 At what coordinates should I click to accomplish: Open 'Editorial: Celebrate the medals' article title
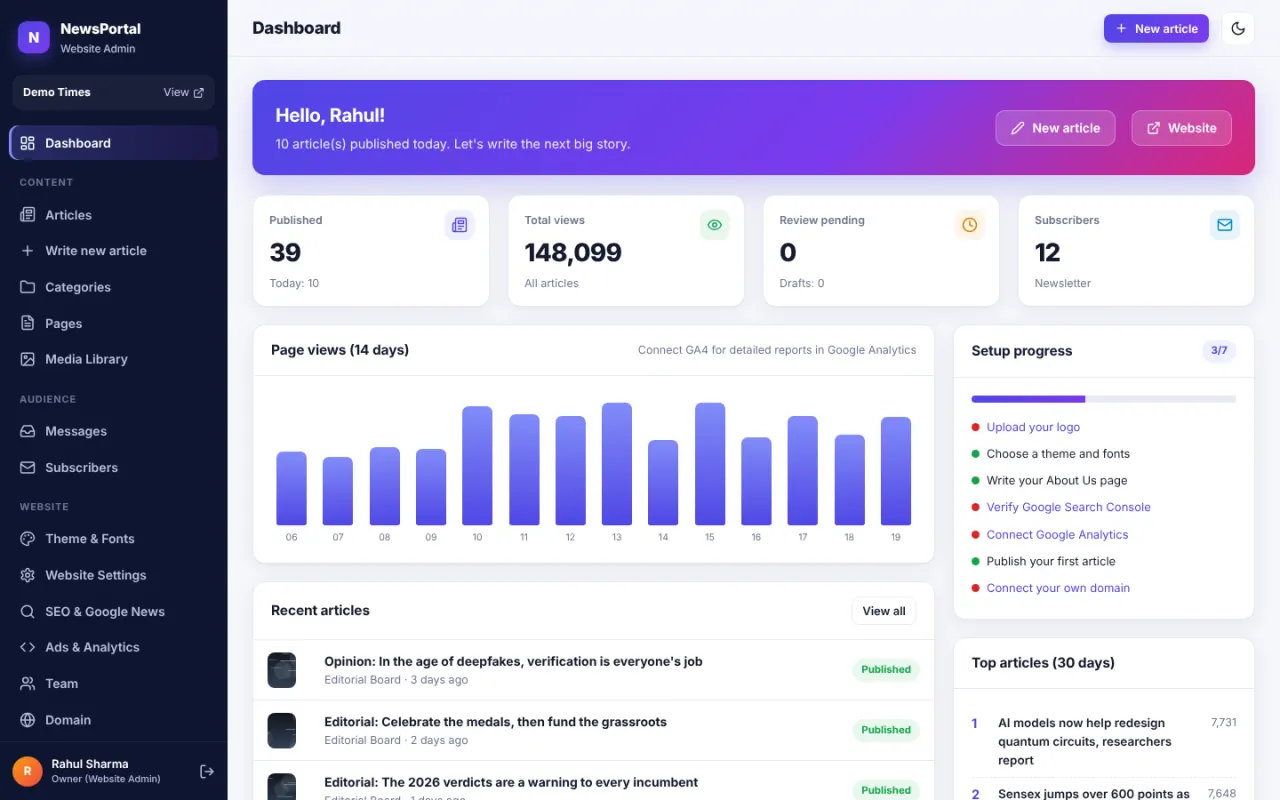(495, 722)
